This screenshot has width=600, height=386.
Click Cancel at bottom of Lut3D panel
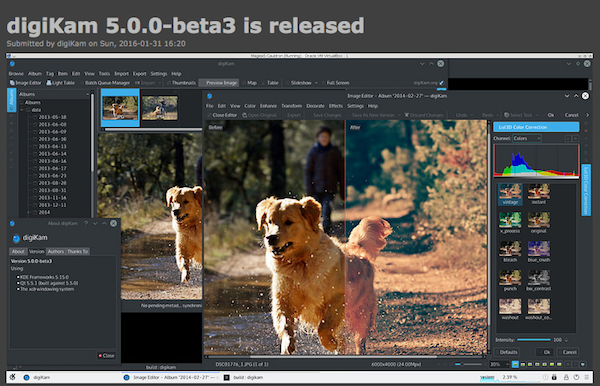point(569,352)
